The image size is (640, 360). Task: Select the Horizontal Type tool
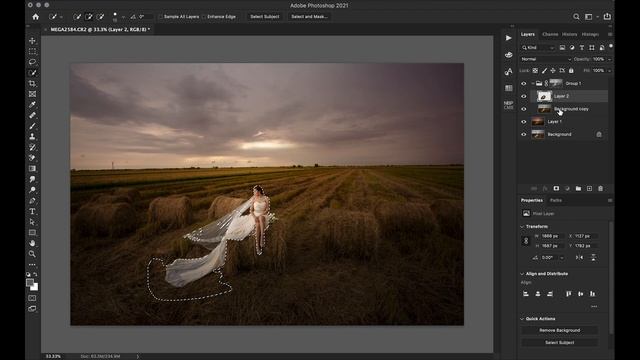click(x=32, y=211)
